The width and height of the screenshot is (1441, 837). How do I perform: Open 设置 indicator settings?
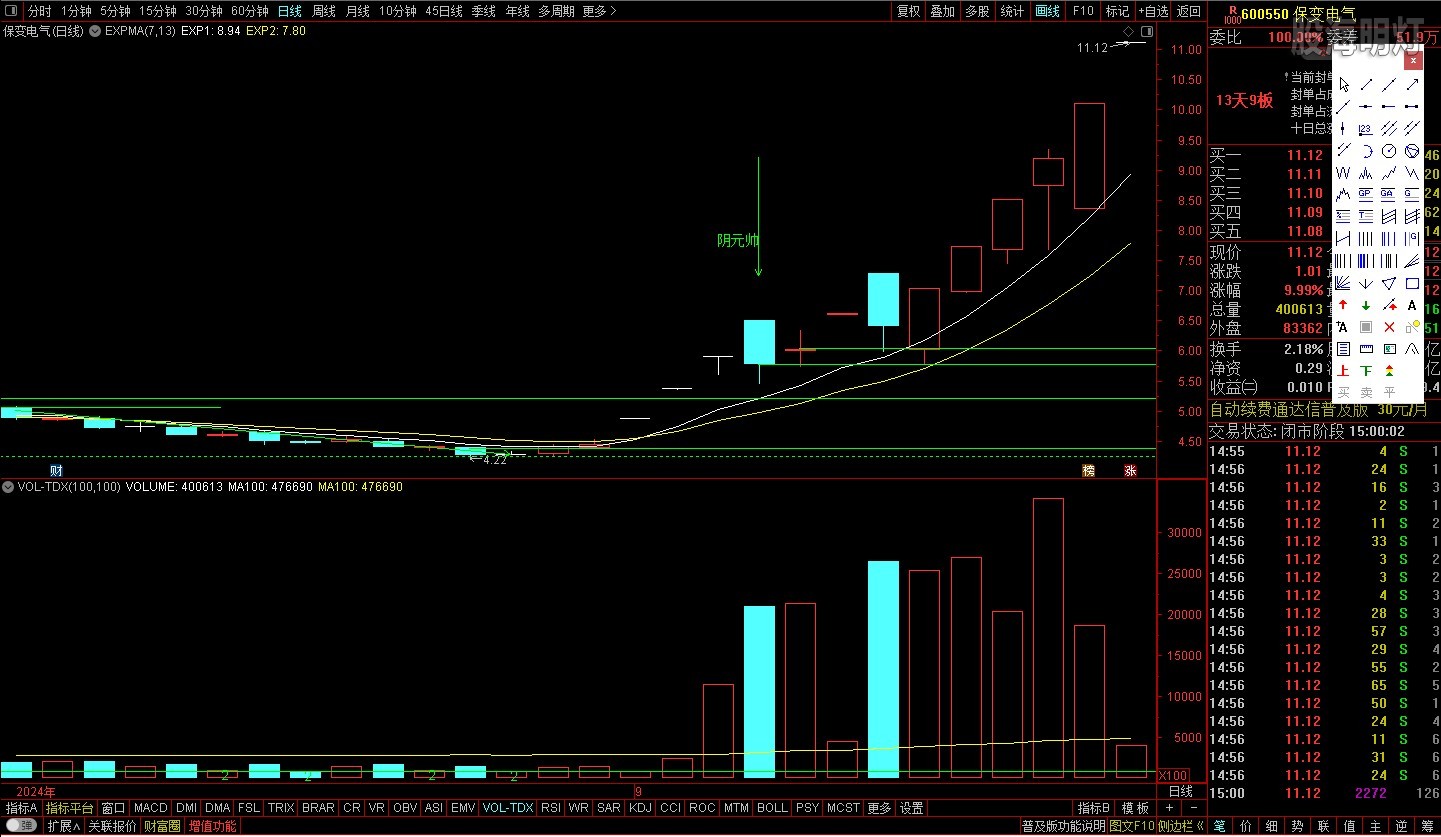912,808
